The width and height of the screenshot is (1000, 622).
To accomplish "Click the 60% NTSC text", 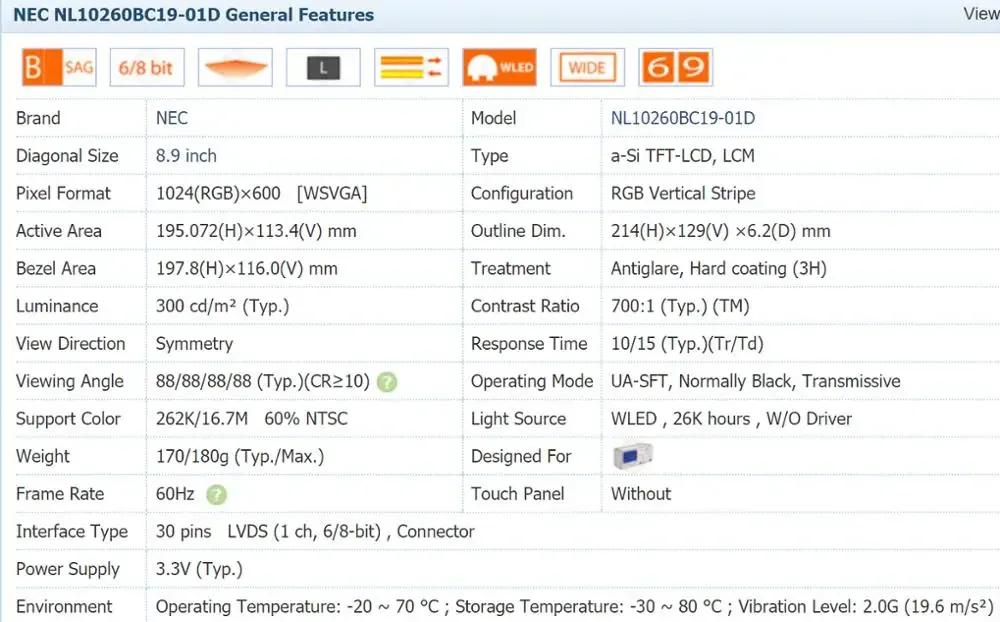I will [x=306, y=419].
